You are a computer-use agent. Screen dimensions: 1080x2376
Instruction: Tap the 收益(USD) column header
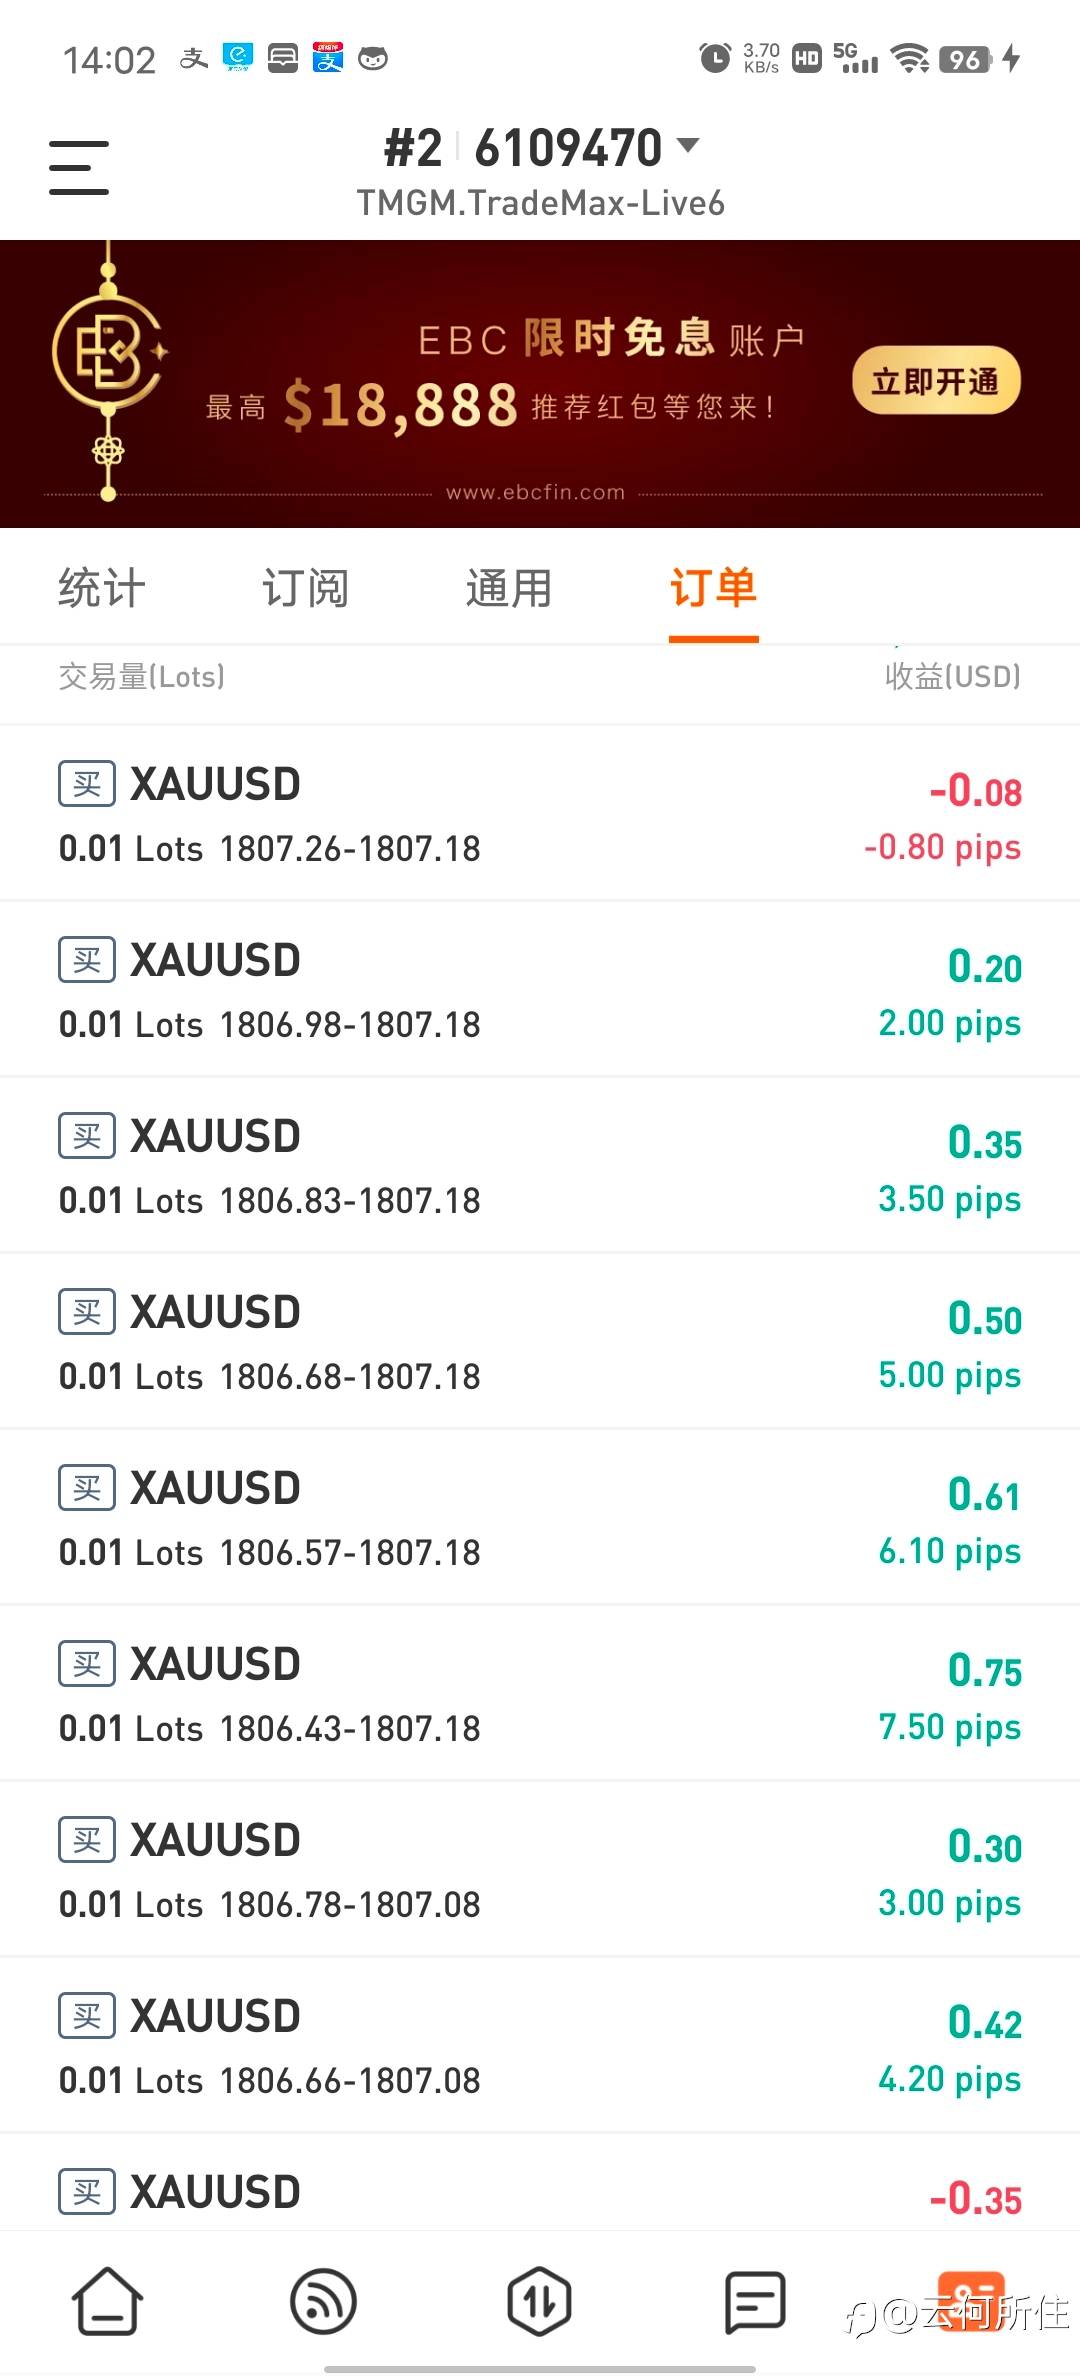pyautogui.click(x=952, y=677)
